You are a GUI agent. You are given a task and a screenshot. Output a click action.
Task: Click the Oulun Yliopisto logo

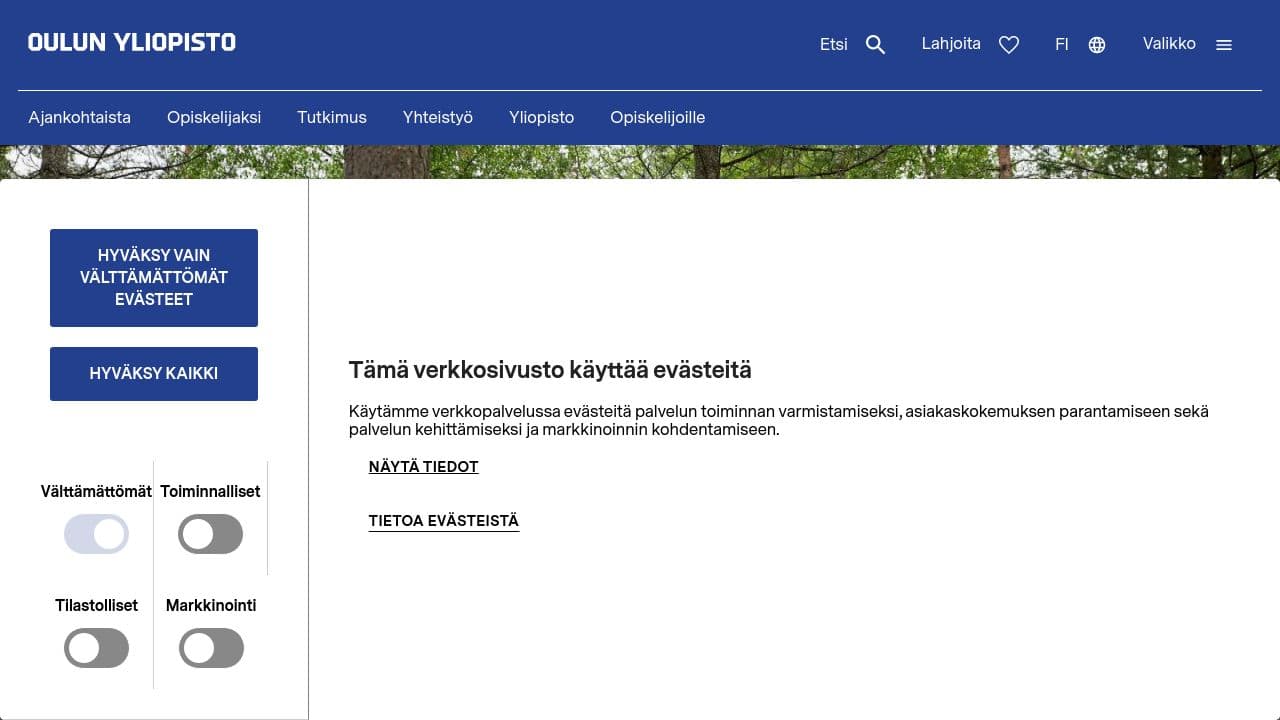tap(131, 42)
